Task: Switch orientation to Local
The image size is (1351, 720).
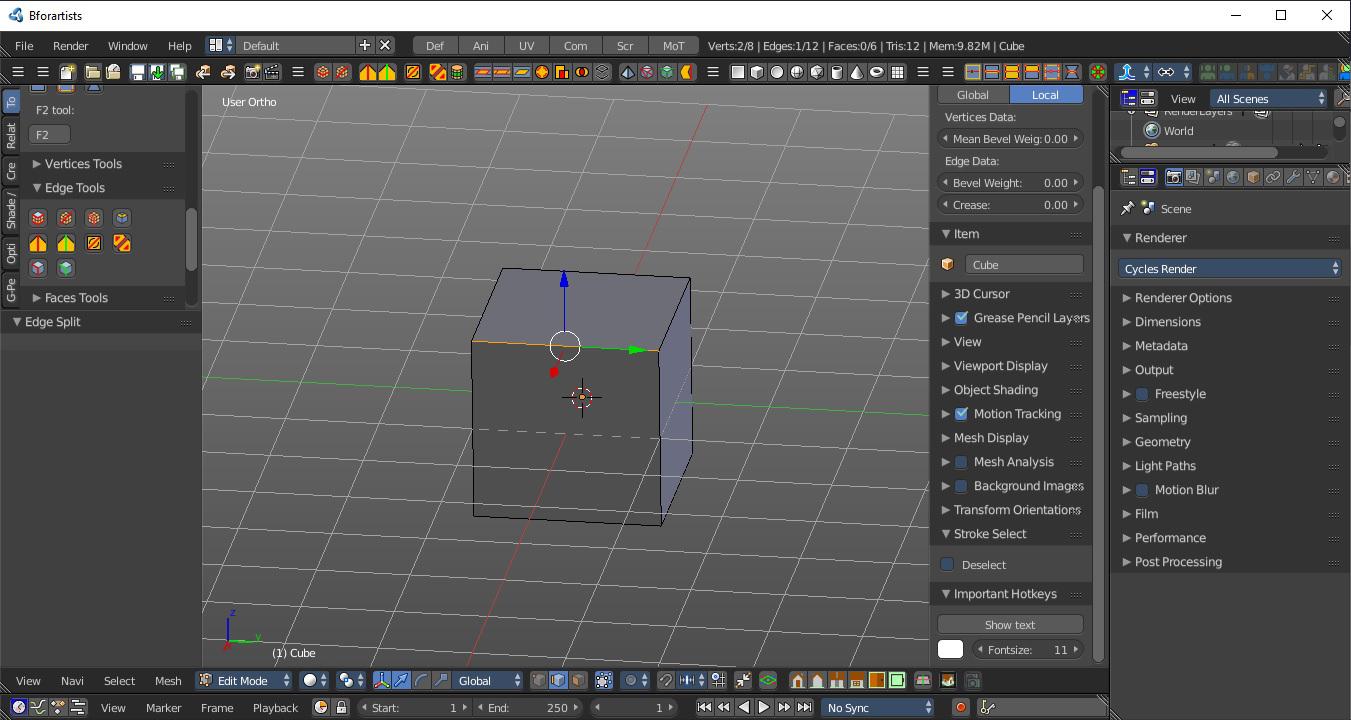Action: point(1046,95)
